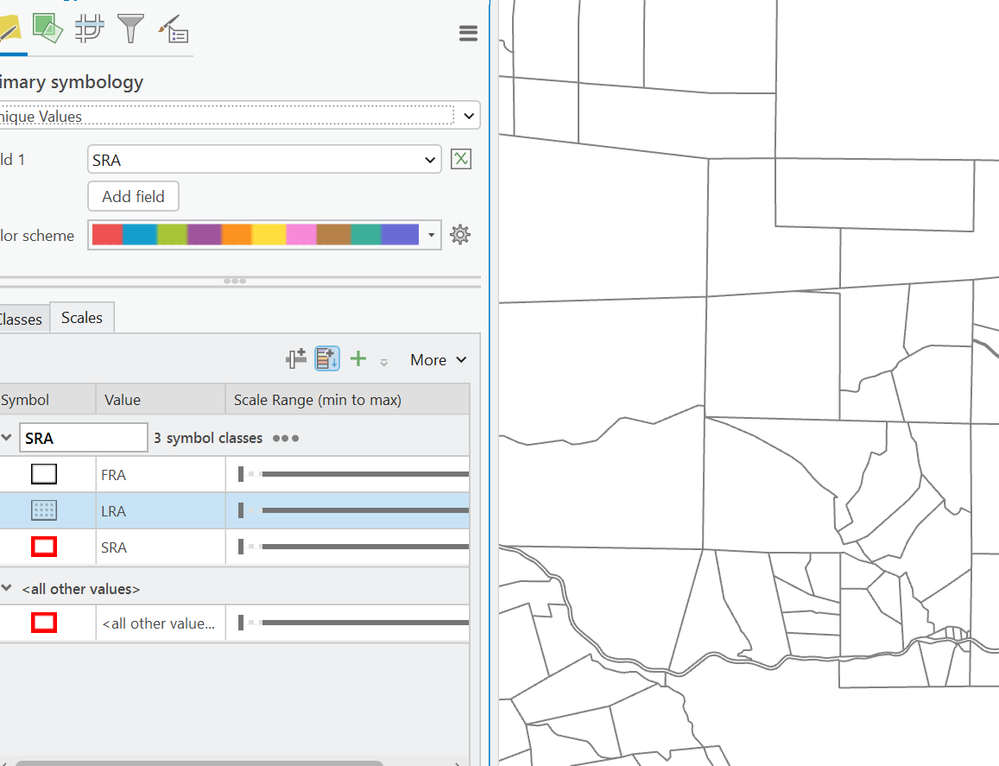Collapse the SRA symbol class group

[8, 437]
